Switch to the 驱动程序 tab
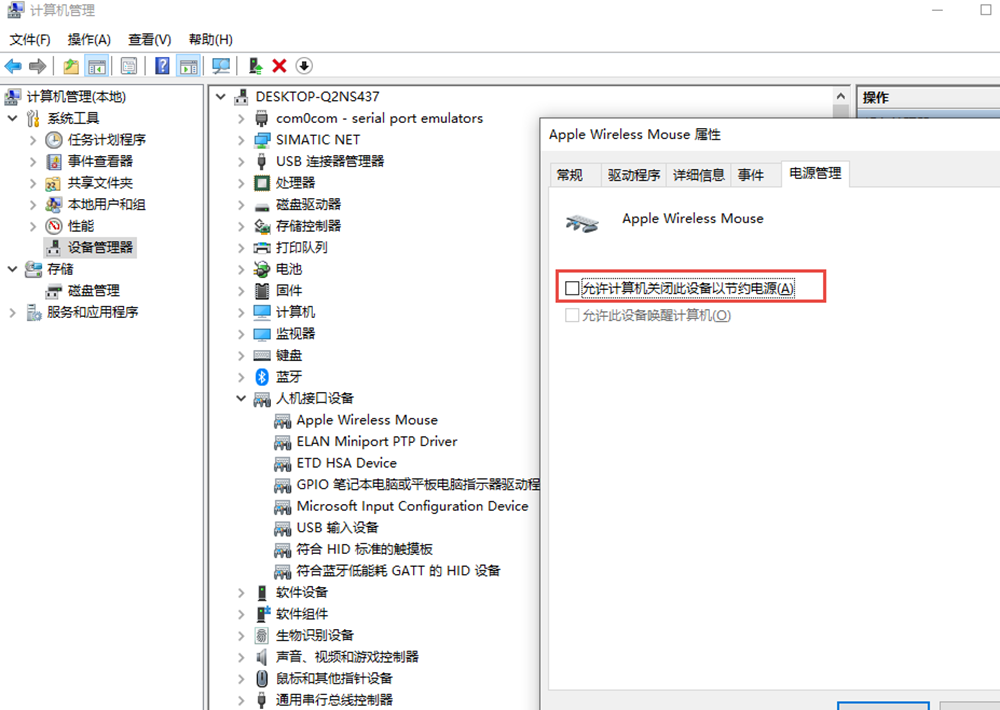Image resolution: width=1000 pixels, height=710 pixels. coord(634,175)
